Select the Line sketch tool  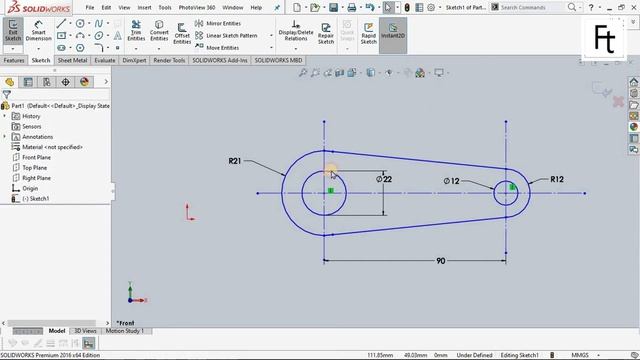[61, 24]
